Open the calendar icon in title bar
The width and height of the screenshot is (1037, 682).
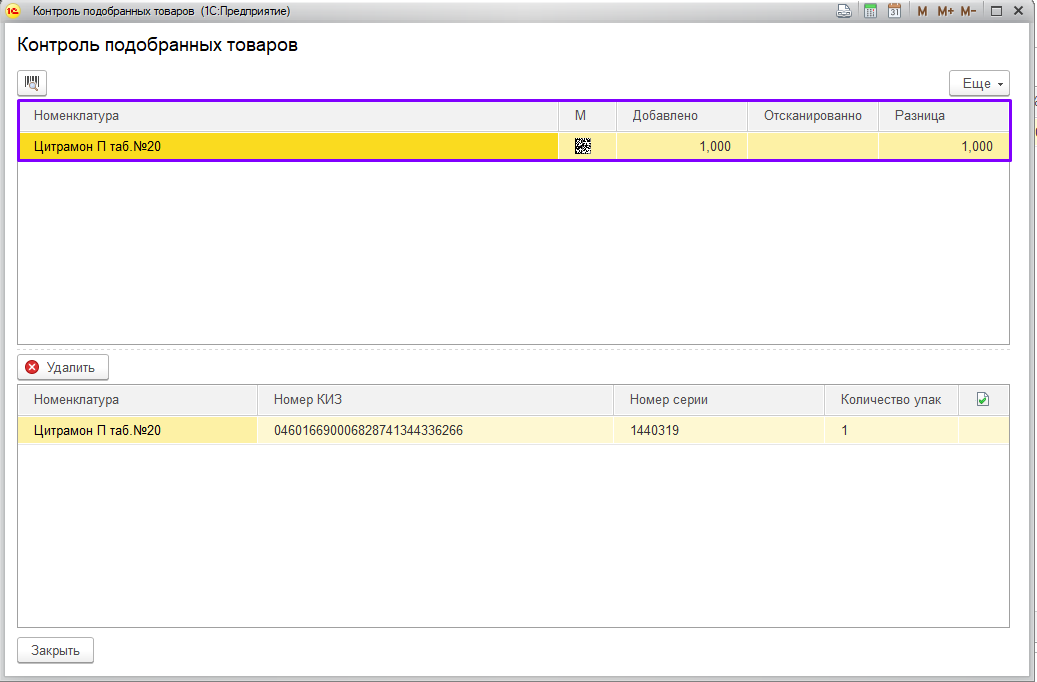pos(894,11)
